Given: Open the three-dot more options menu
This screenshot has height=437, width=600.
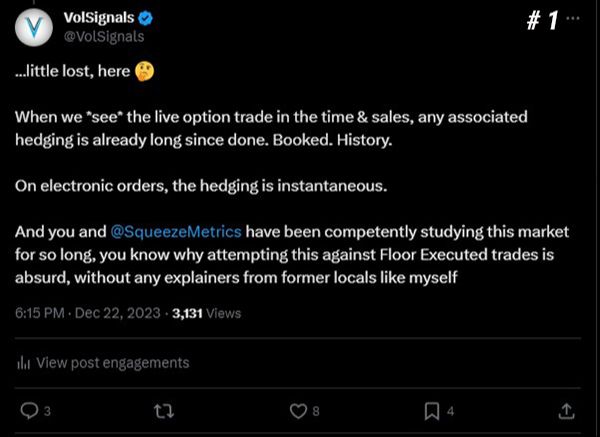Looking at the screenshot, I should click(x=572, y=19).
